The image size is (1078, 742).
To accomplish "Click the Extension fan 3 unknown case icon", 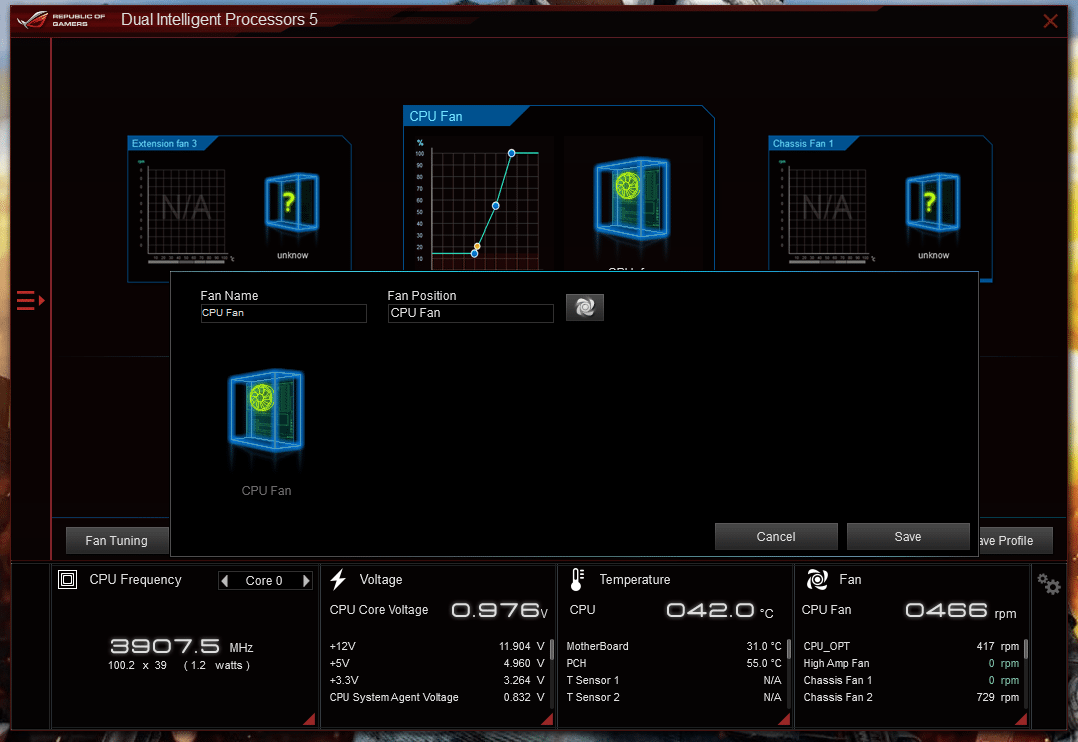I will tap(292, 201).
